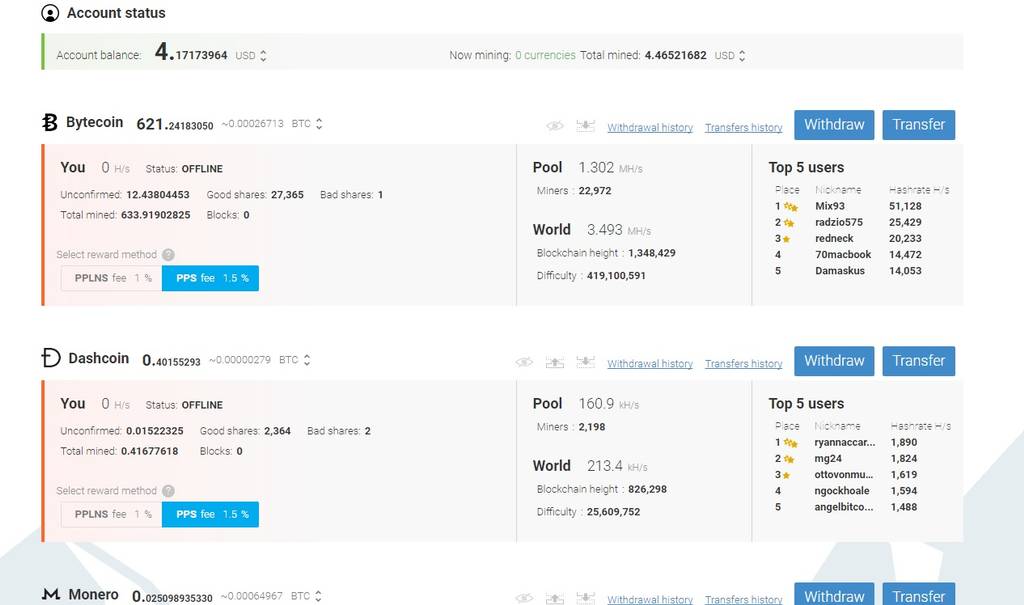Change Dashcoin BTC conversion currency selector
This screenshot has height=605, width=1024.
pos(295,360)
